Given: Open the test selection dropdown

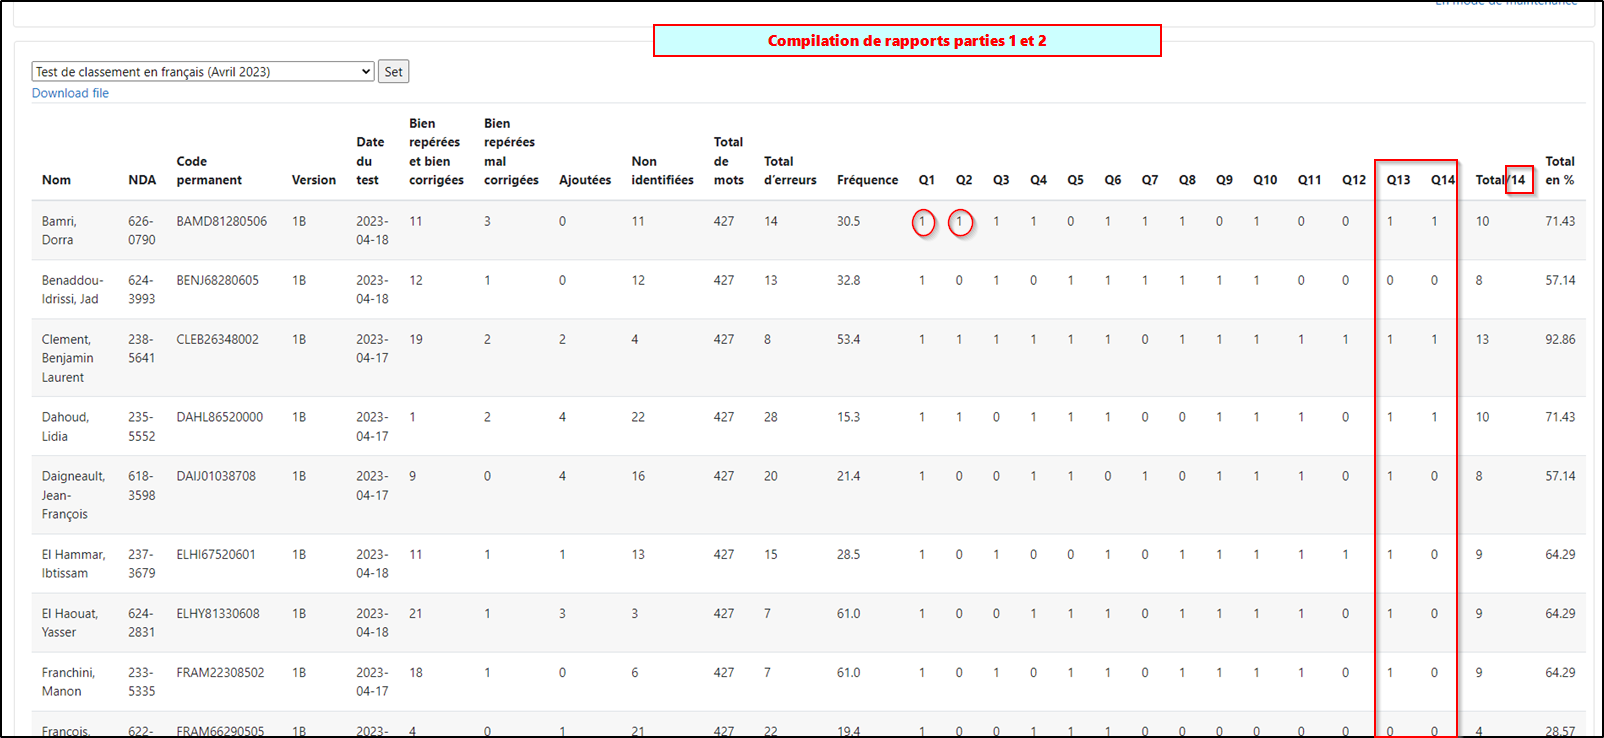Looking at the screenshot, I should tap(203, 72).
